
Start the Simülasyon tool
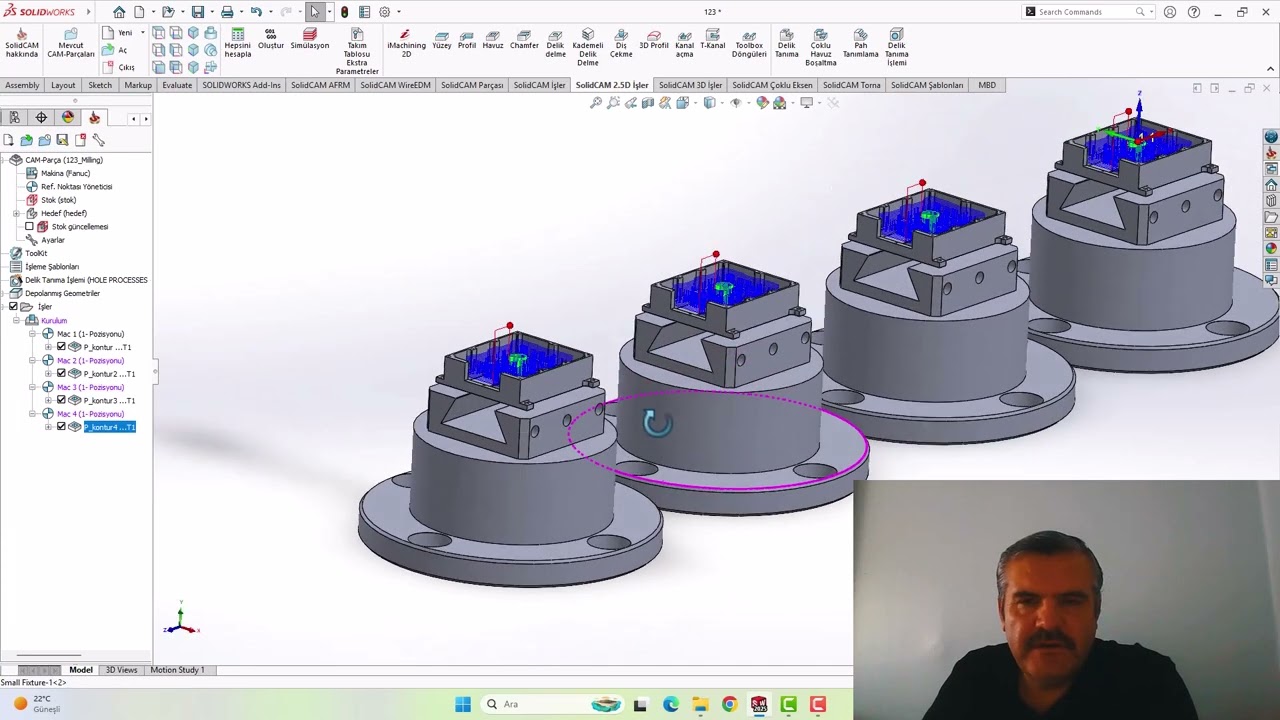tap(309, 39)
